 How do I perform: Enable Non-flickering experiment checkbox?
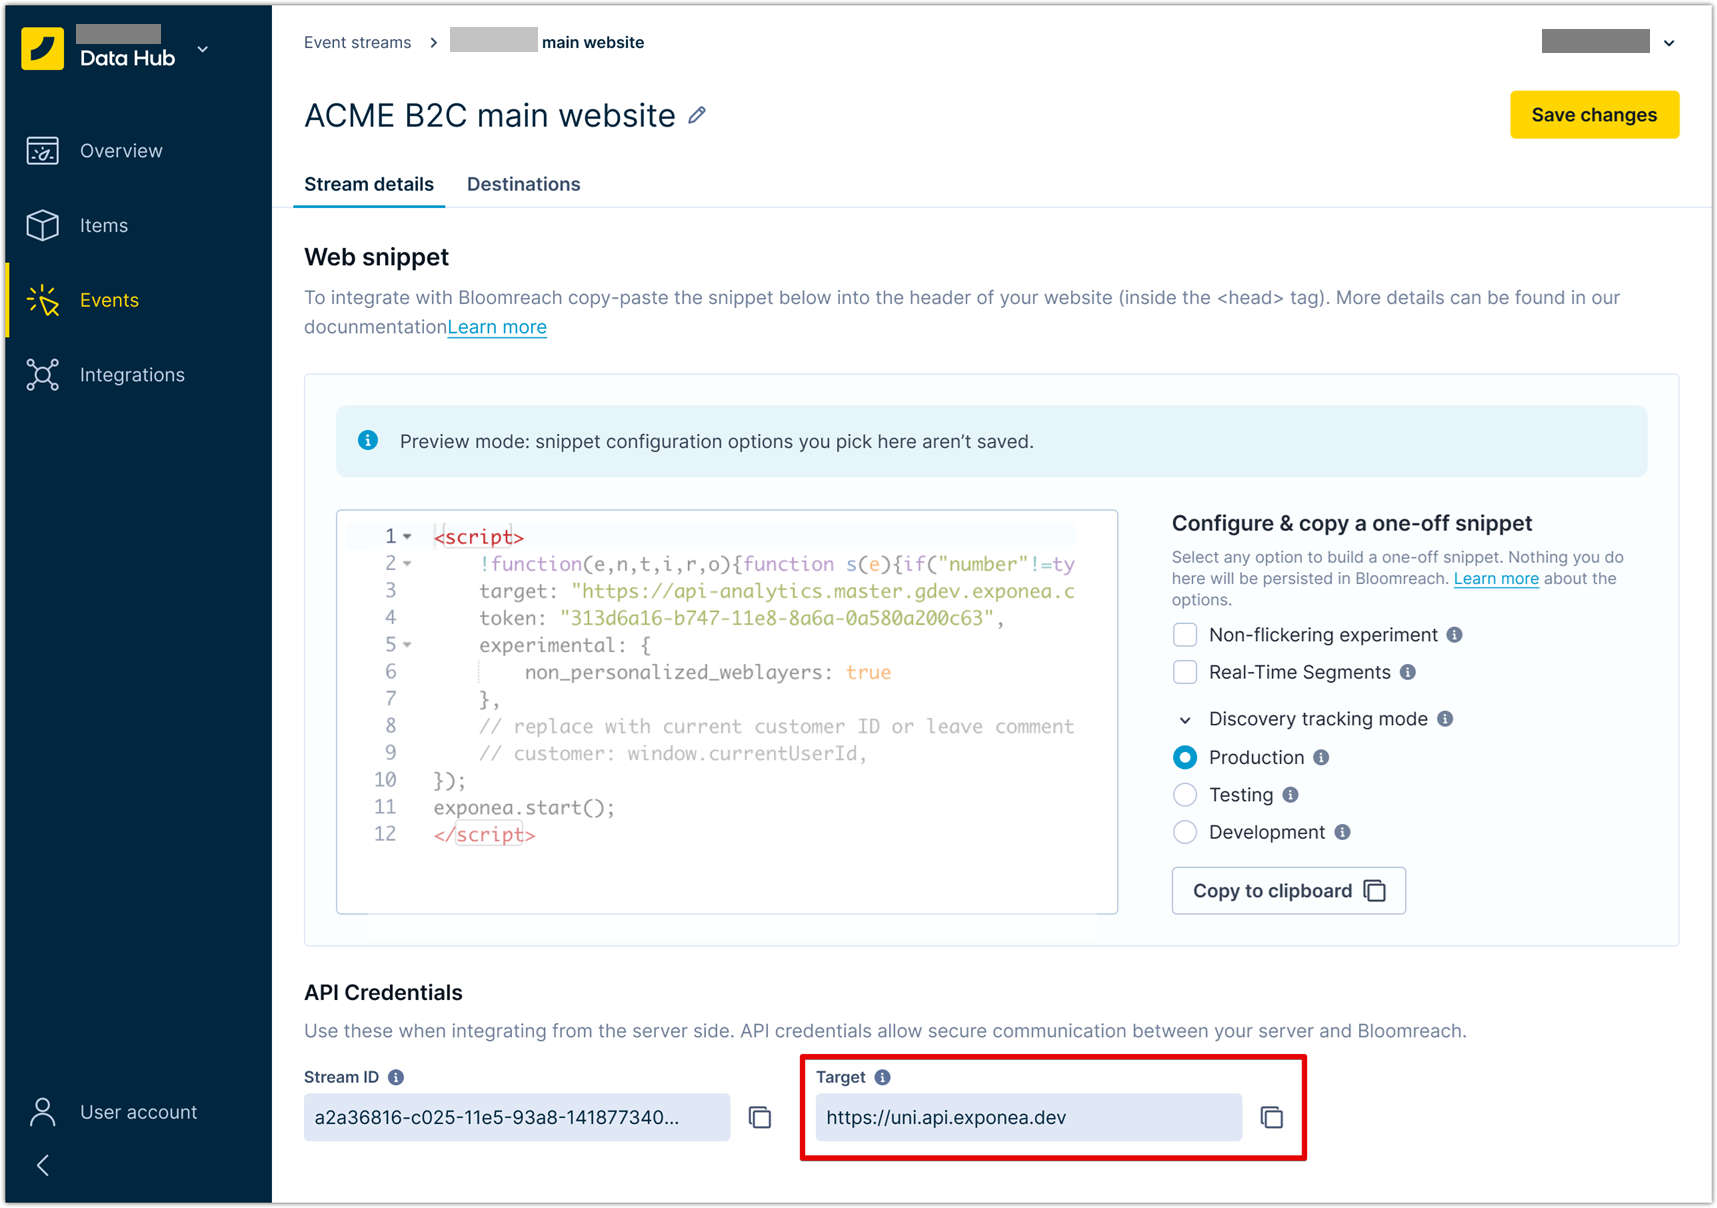(1185, 635)
